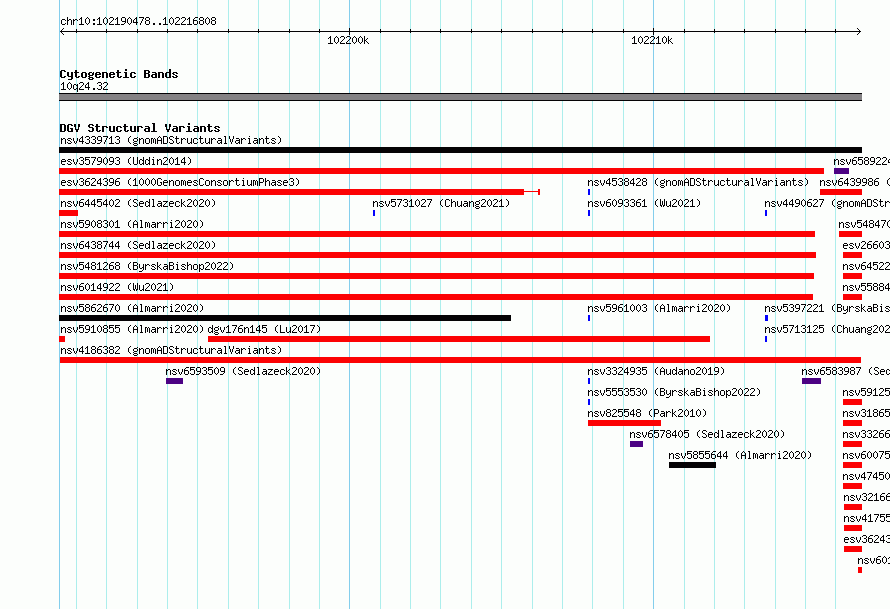The image size is (890, 609).
Task: Click the purple nsv6578405 variant bar
Action: point(636,444)
